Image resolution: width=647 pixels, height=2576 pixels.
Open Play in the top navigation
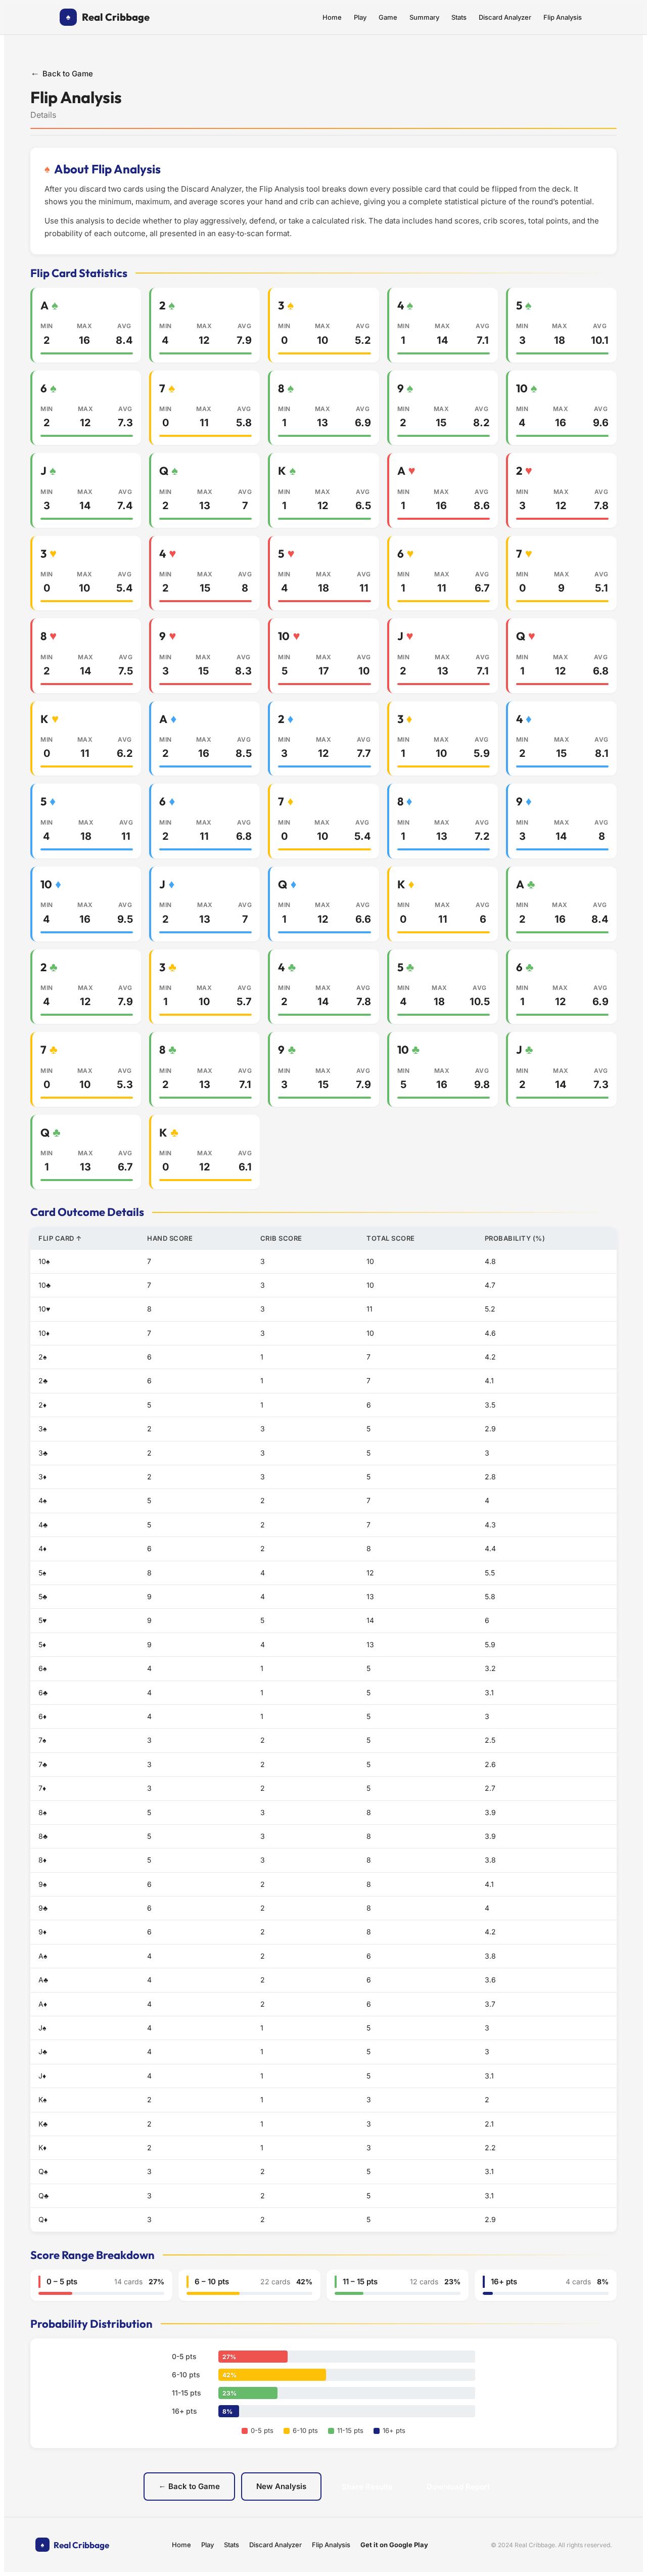(x=360, y=17)
